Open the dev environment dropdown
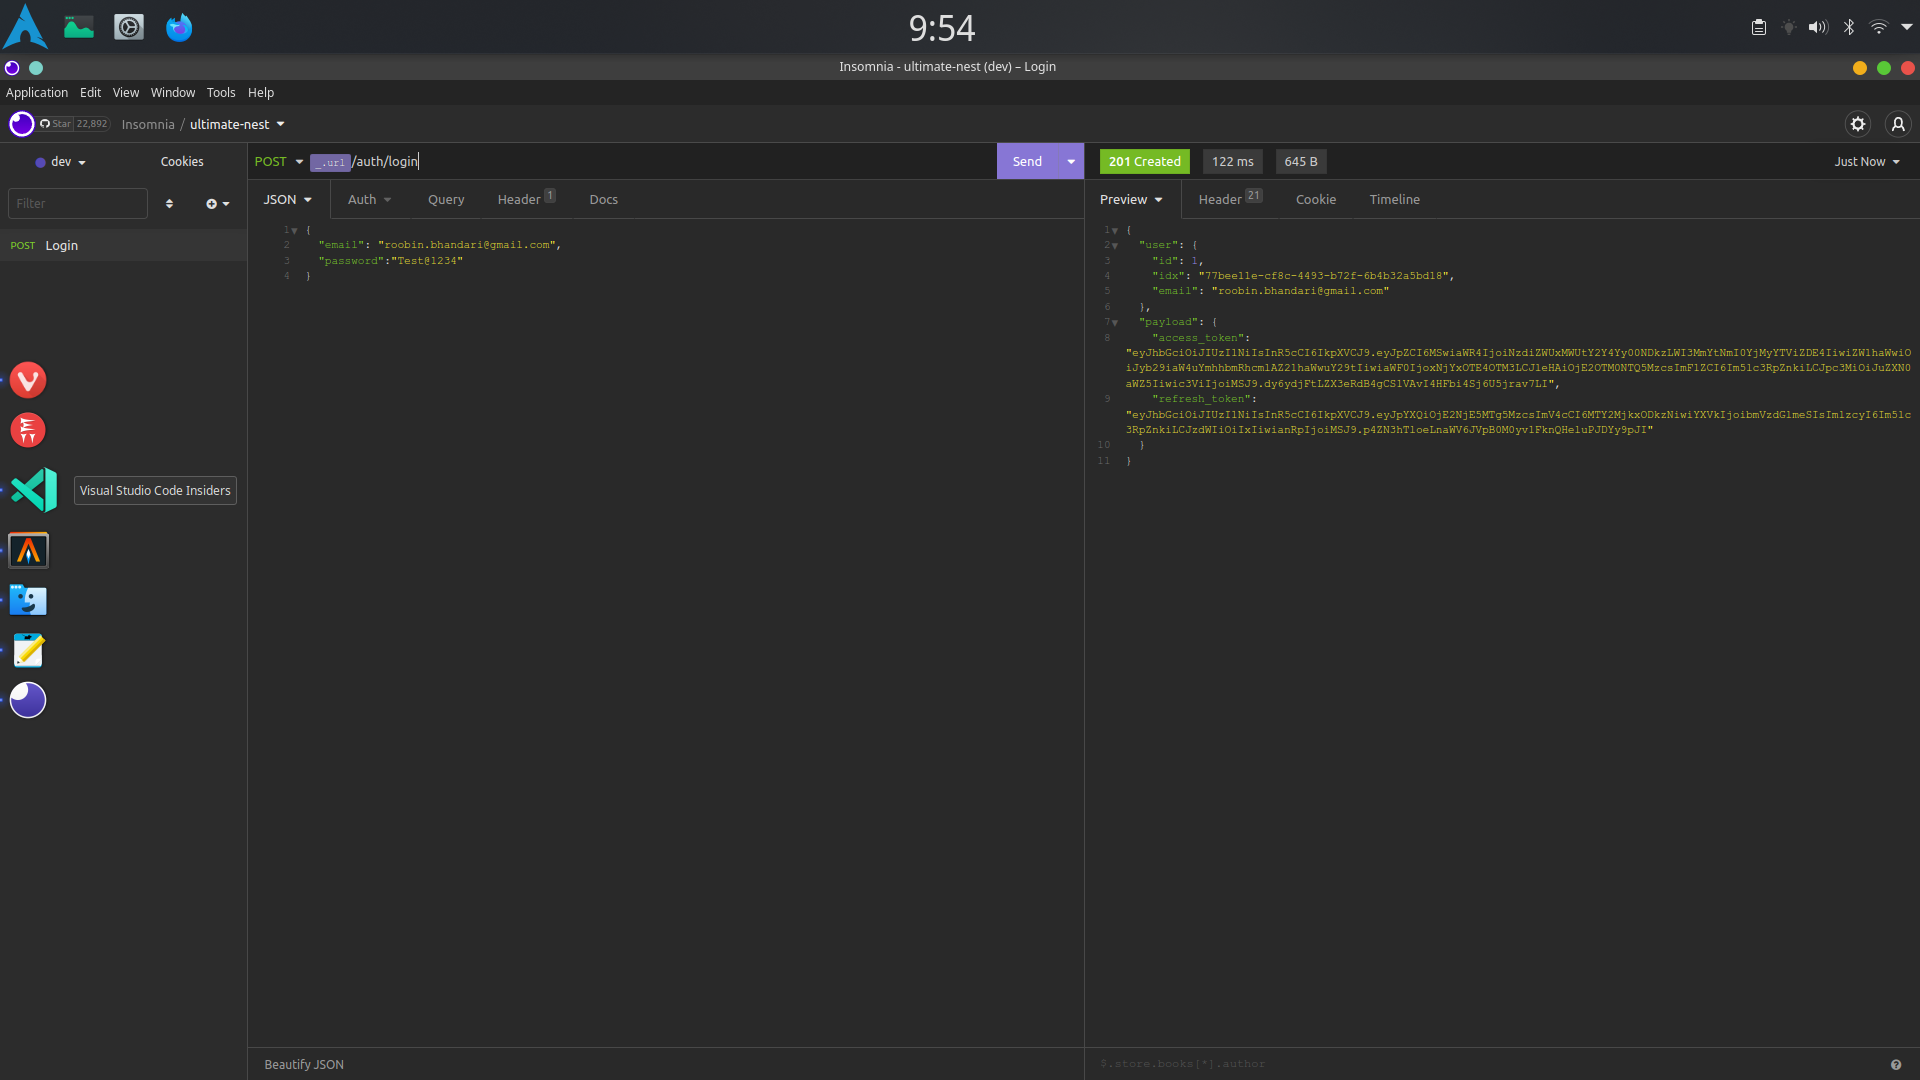1920x1080 pixels. tap(60, 162)
